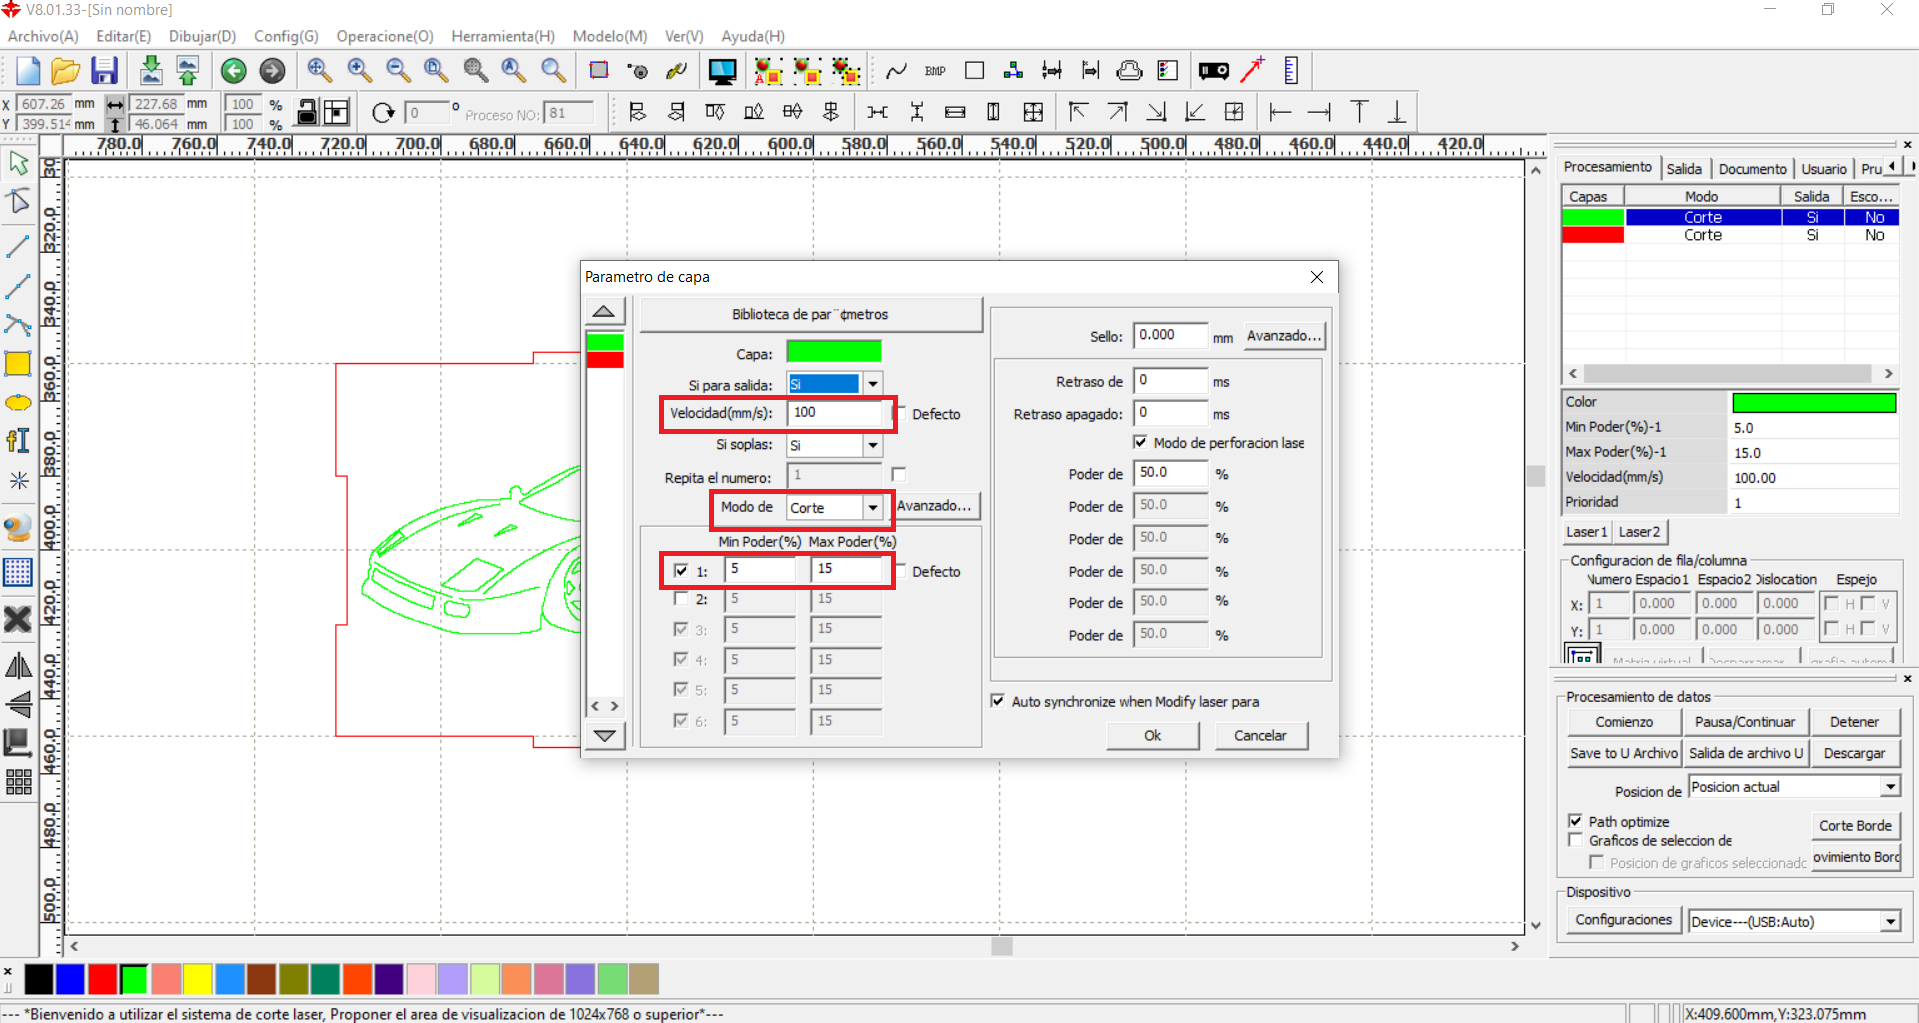The height and width of the screenshot is (1023, 1919).
Task: Open the Biblioteca de parametros button
Action: click(x=810, y=314)
